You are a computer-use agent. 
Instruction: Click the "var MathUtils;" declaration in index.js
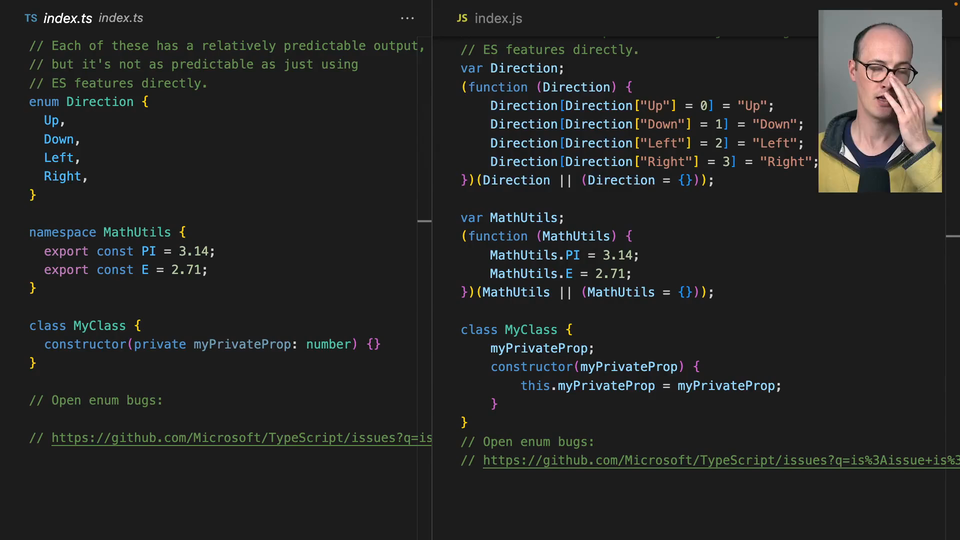tap(512, 218)
